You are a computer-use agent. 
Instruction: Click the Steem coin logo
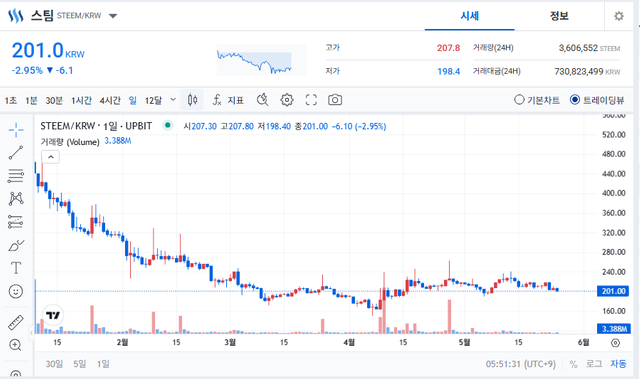(16, 16)
